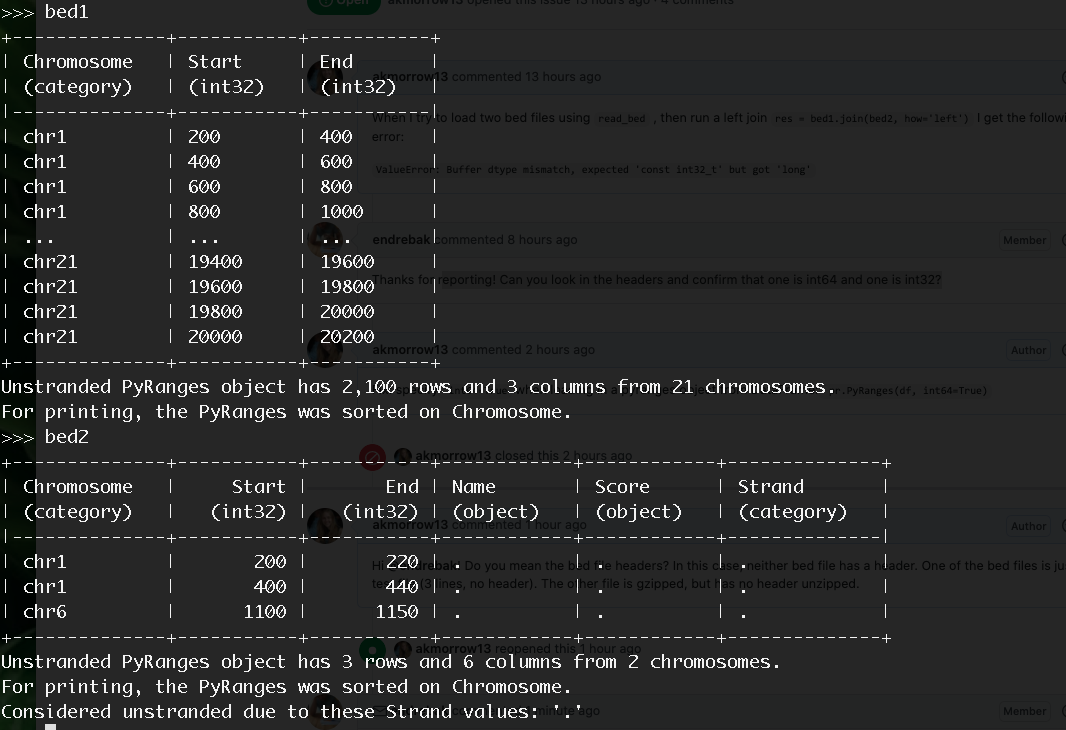Open endrebak profile from 8 hours ago comment
The width and height of the screenshot is (1066, 730).
tap(401, 240)
